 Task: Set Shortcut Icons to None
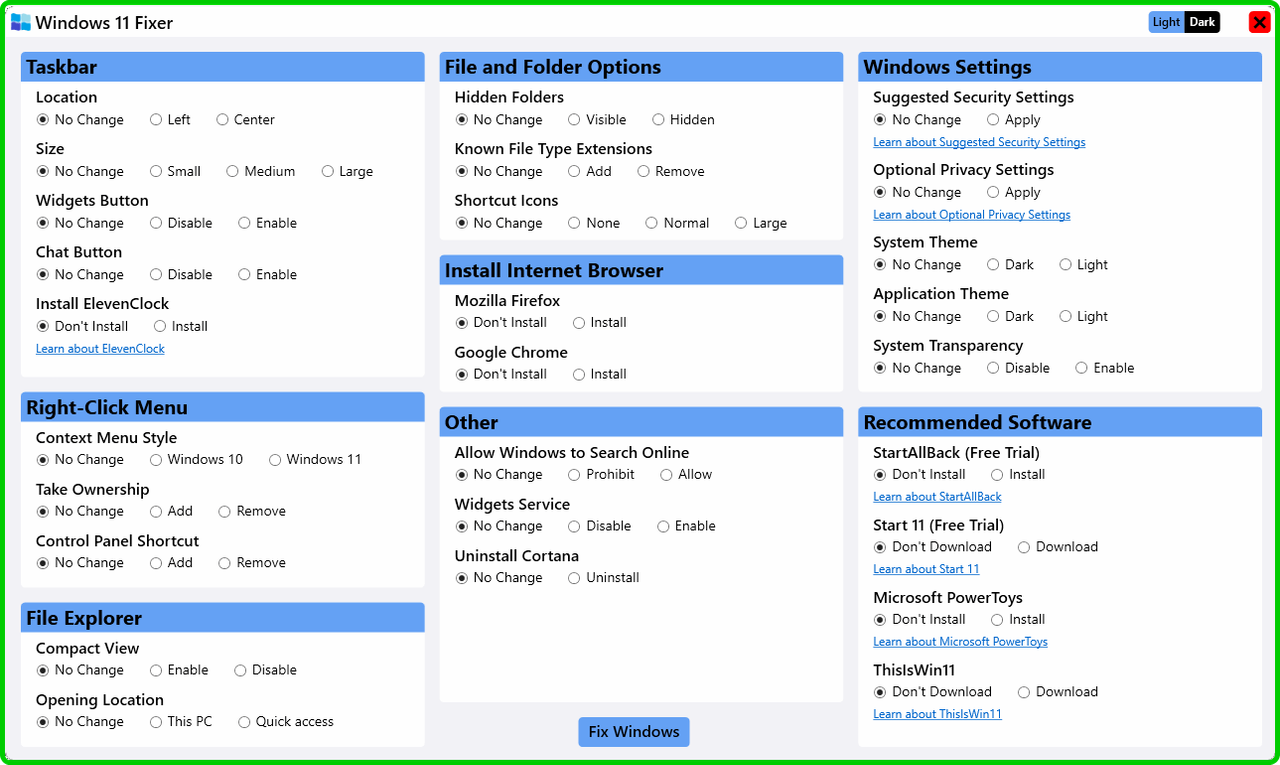[594, 223]
